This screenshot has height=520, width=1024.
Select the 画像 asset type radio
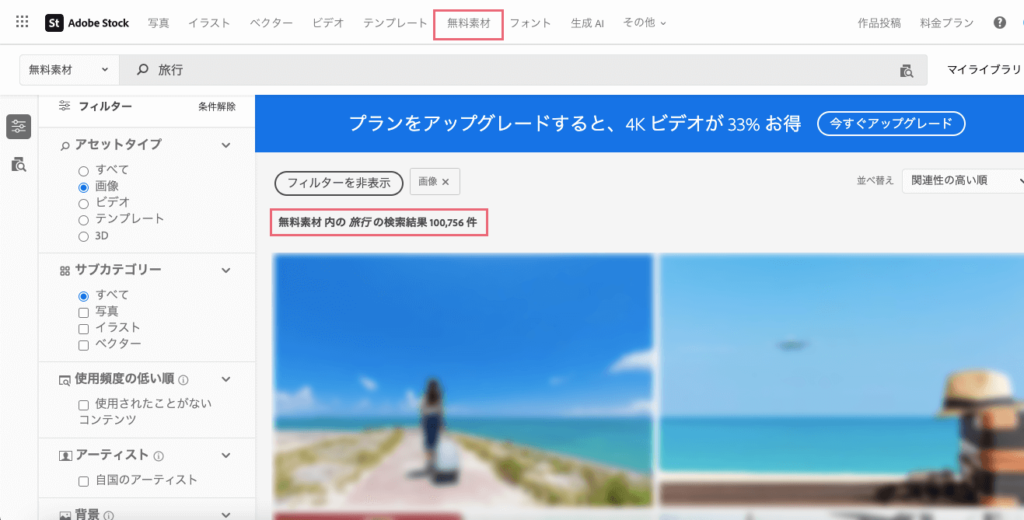point(84,187)
